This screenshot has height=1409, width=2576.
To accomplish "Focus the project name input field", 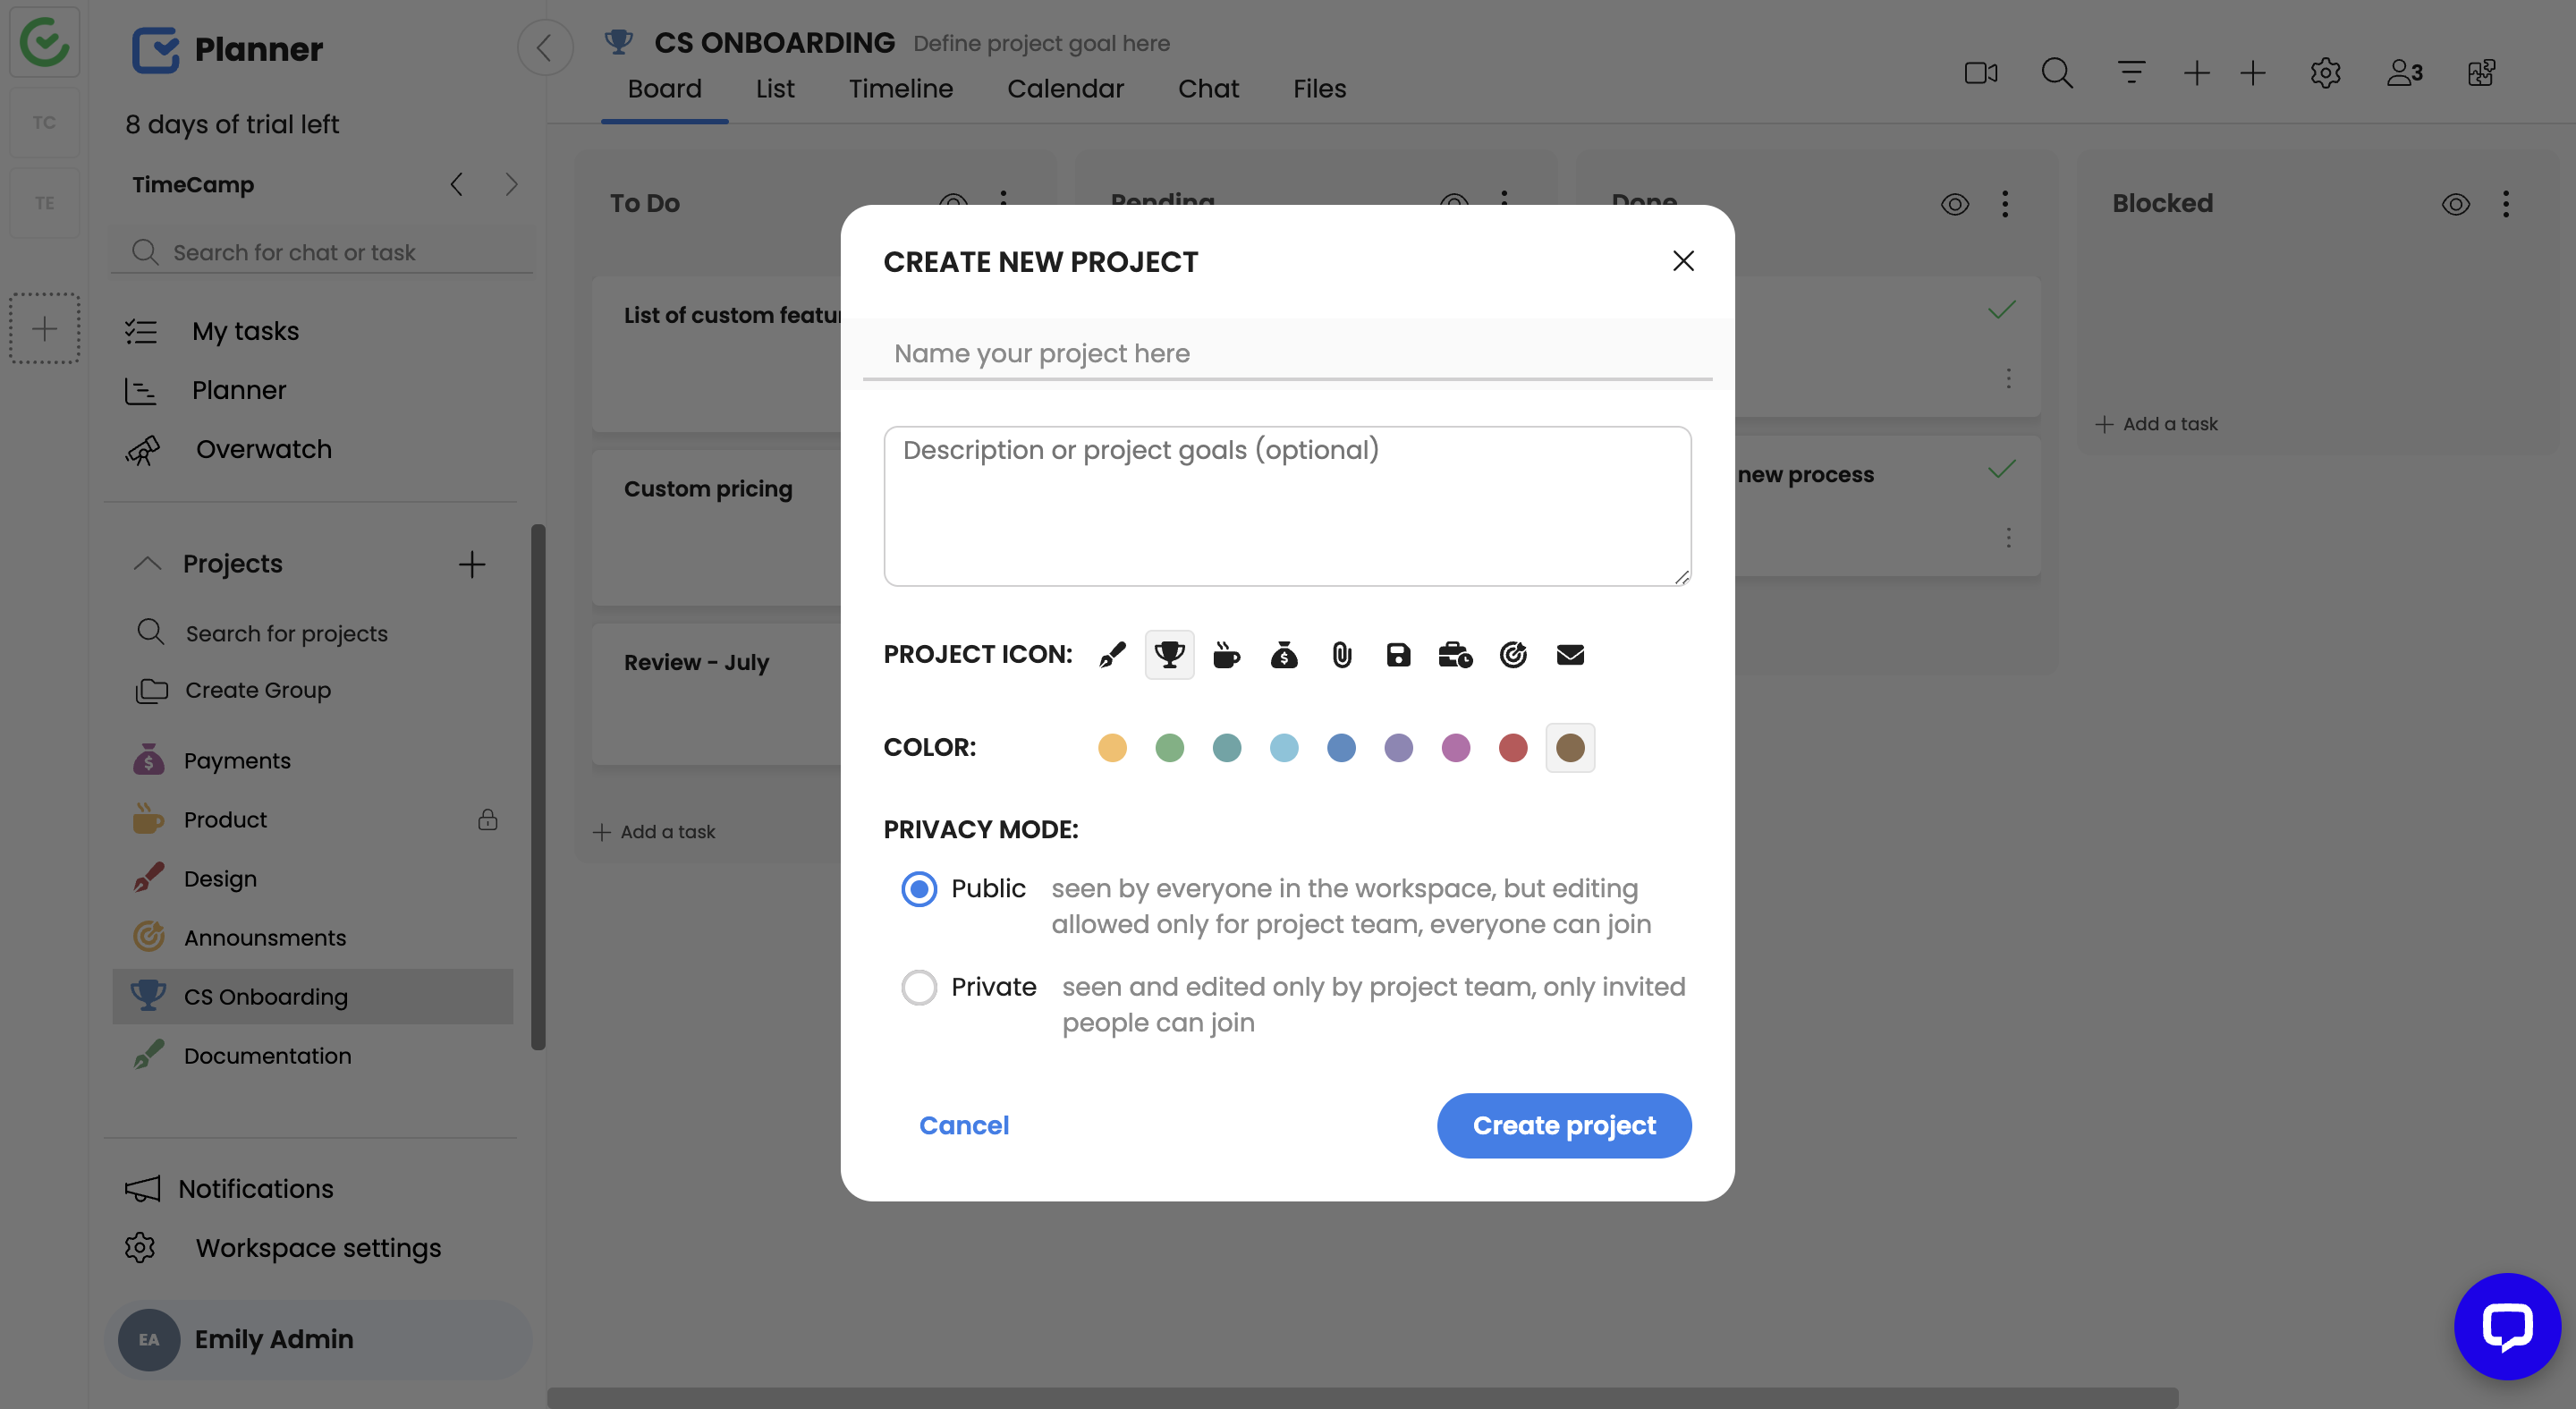I will (1287, 354).
